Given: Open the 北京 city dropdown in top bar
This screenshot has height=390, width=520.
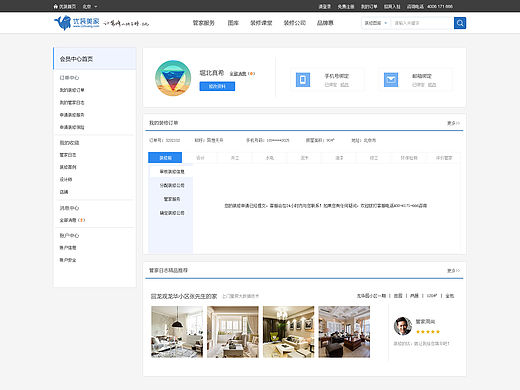Looking at the screenshot, I should pos(90,6).
